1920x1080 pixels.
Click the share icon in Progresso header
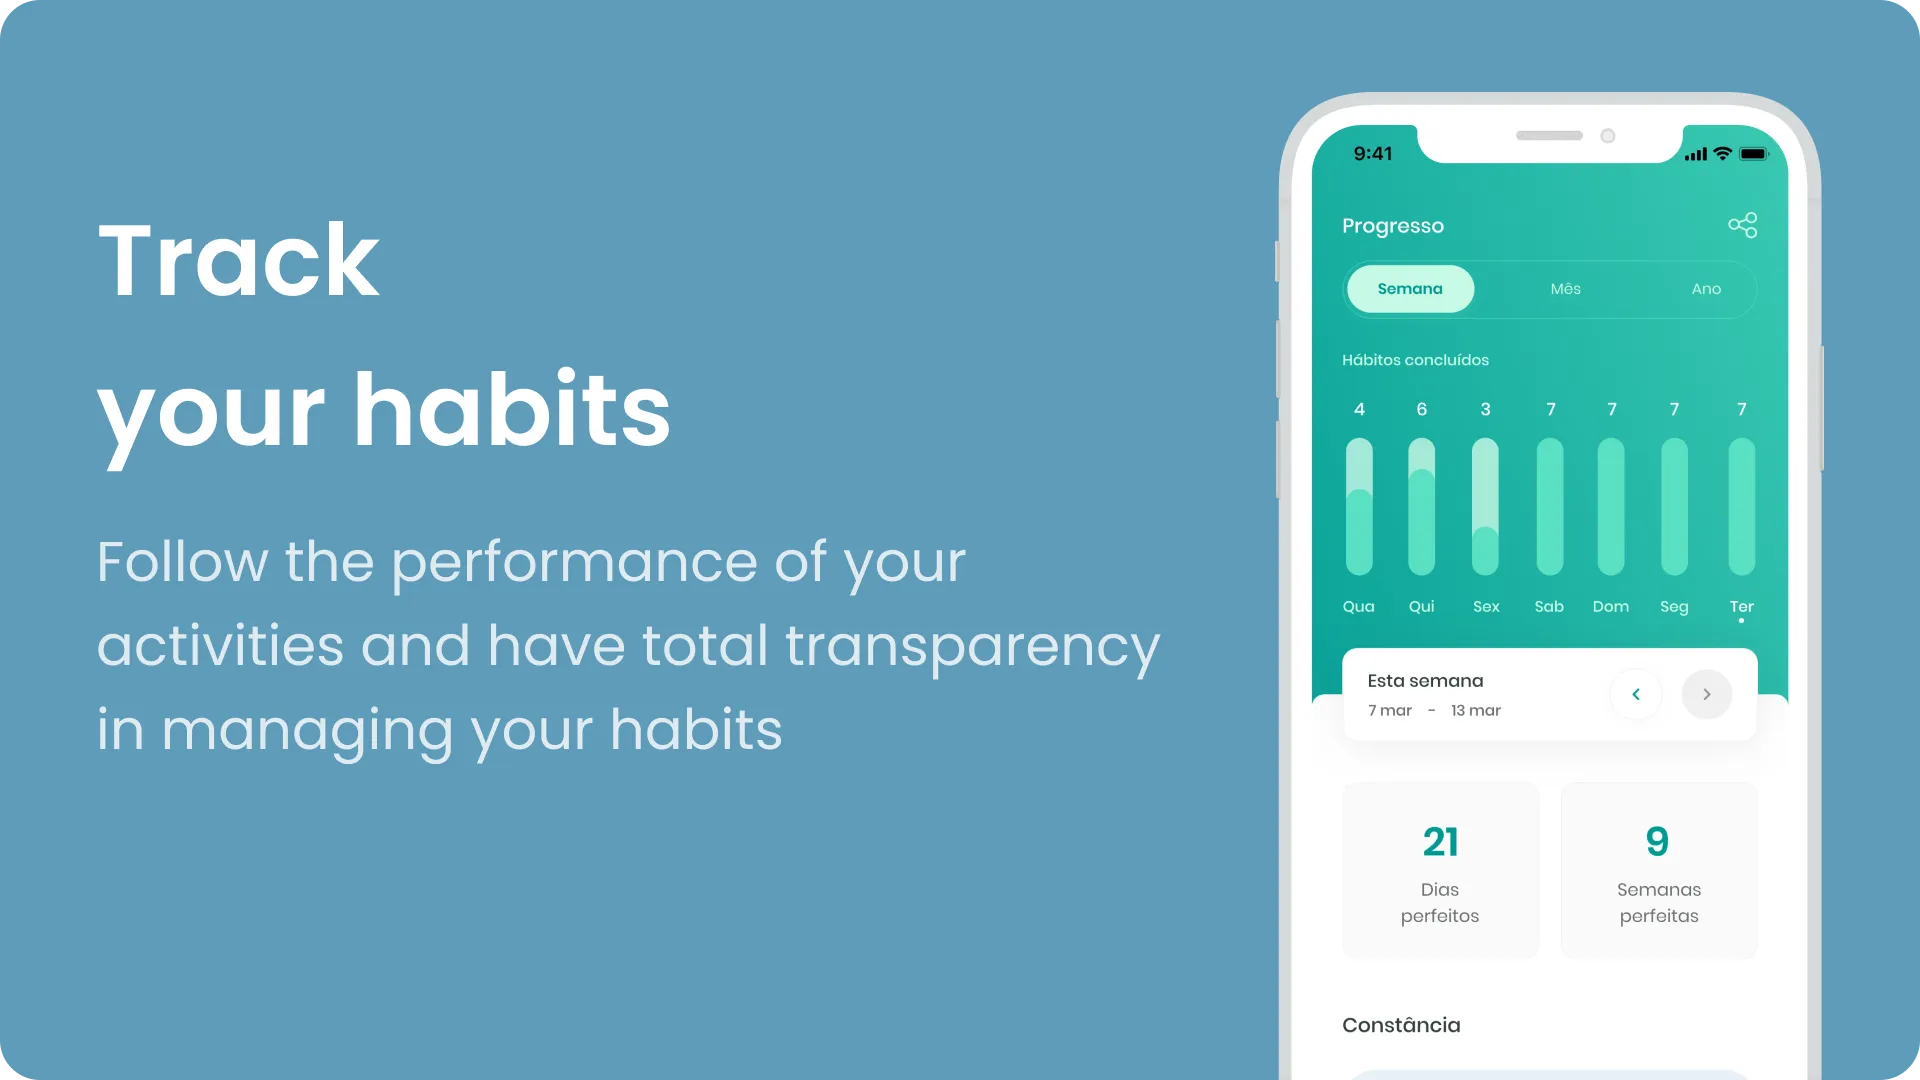[x=1742, y=225]
